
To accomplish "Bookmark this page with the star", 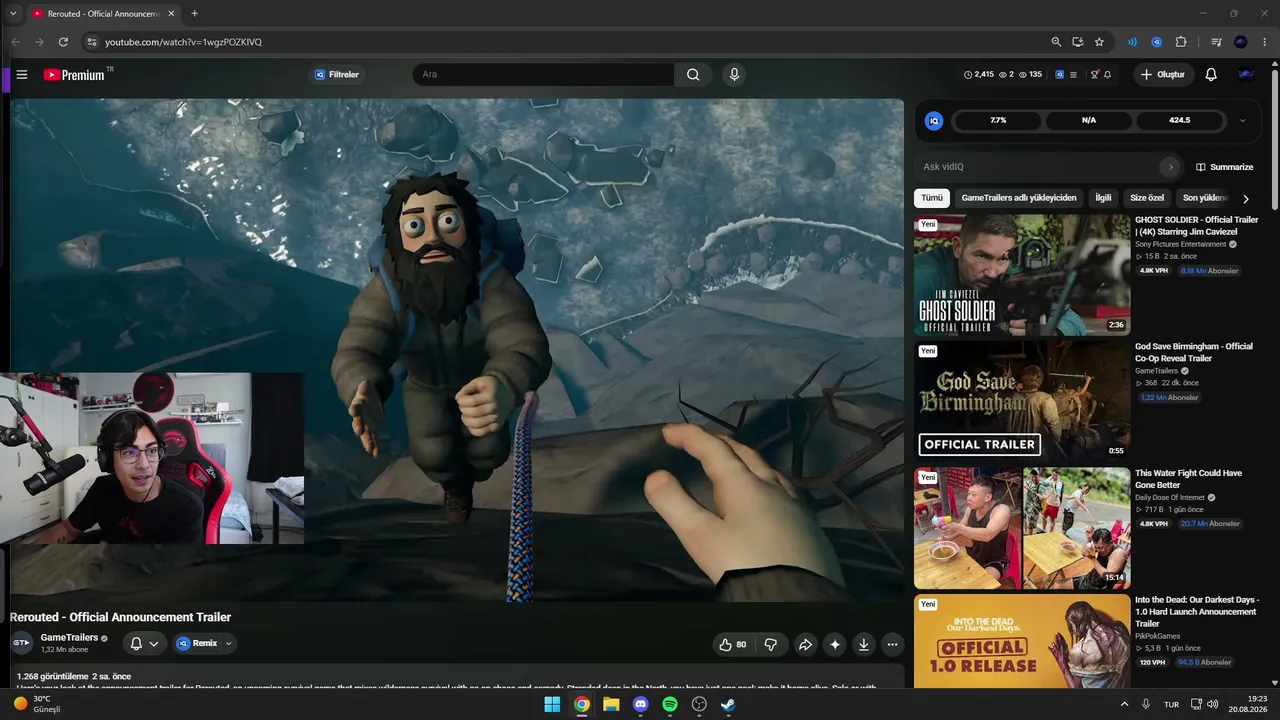I will tap(1099, 42).
